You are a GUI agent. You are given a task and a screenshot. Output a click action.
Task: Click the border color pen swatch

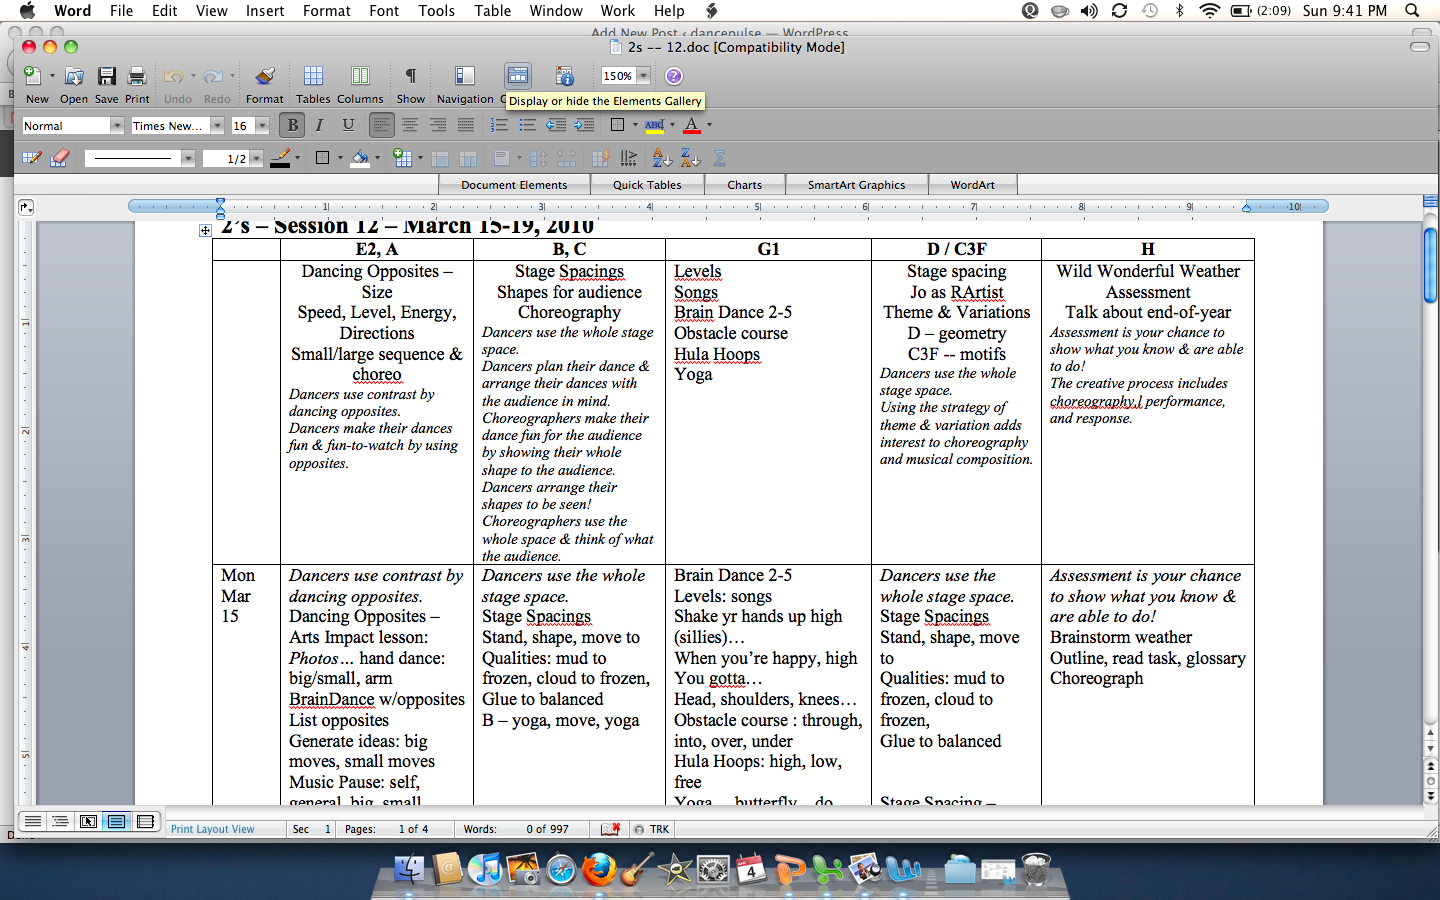[x=281, y=158]
